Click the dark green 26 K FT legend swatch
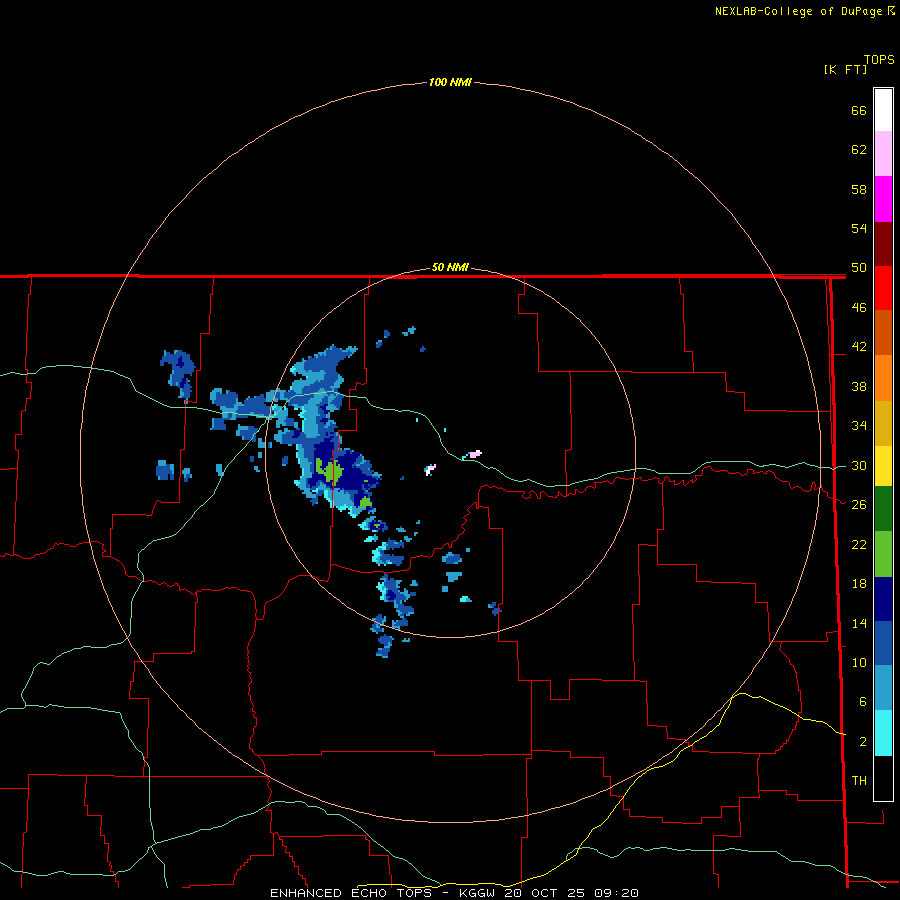The image size is (900, 900). pyautogui.click(x=883, y=509)
